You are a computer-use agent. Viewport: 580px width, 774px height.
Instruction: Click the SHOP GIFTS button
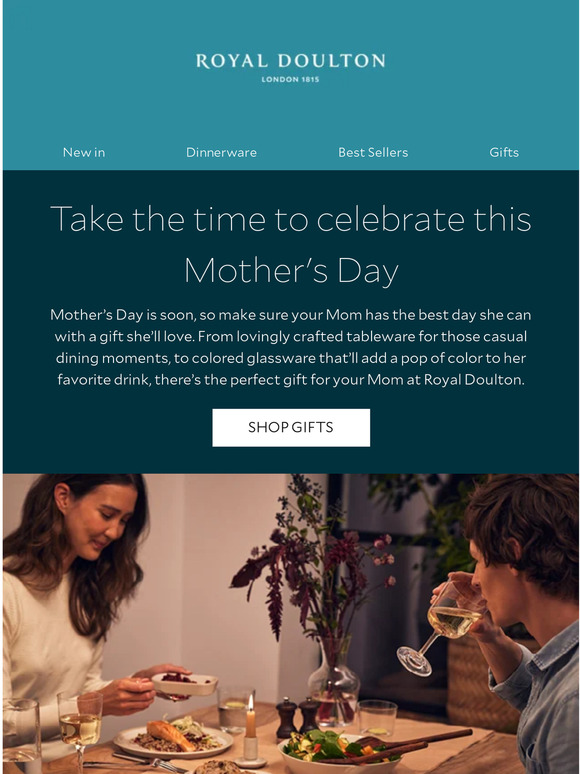291,427
